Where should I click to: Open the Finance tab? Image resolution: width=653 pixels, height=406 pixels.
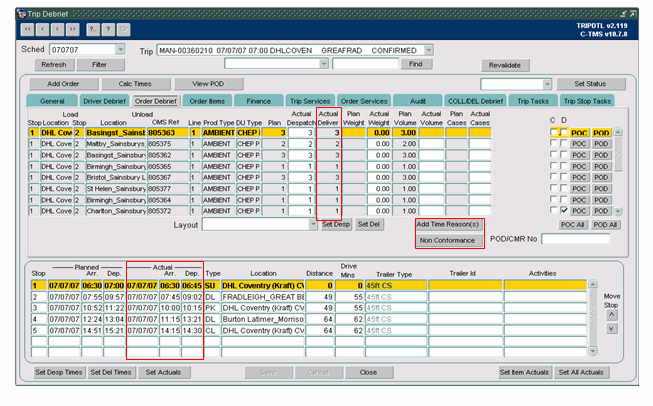(259, 101)
